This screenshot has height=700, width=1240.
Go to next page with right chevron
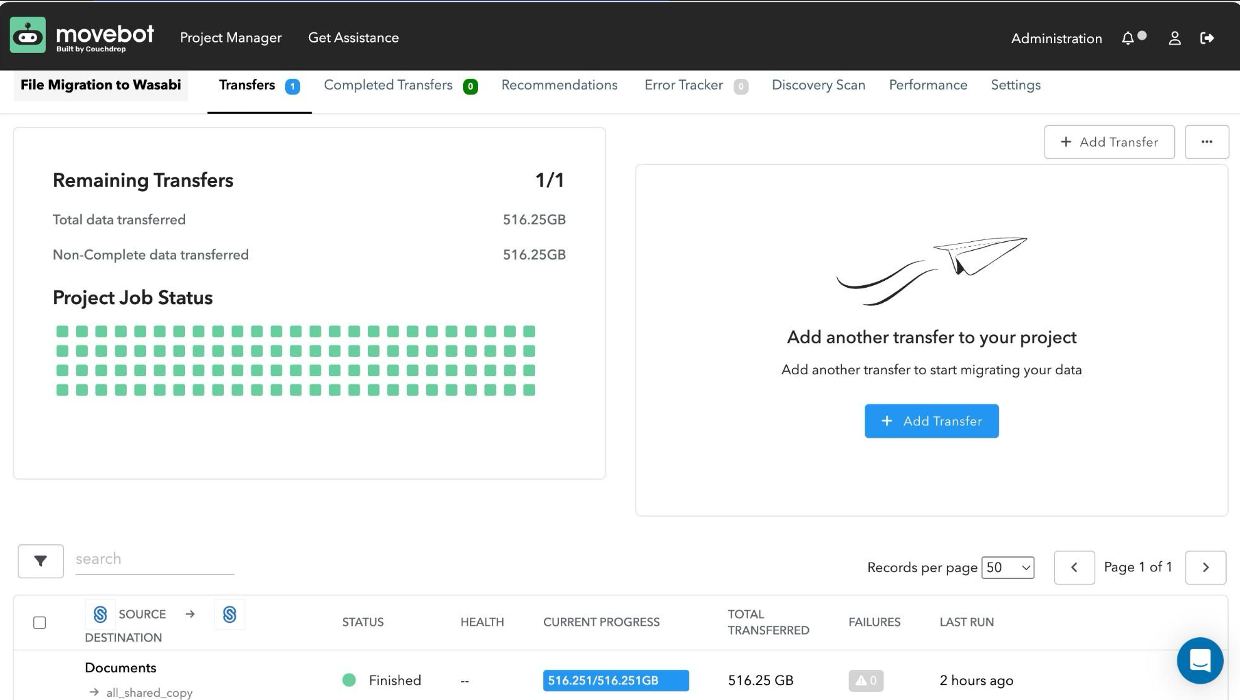[x=1206, y=567]
